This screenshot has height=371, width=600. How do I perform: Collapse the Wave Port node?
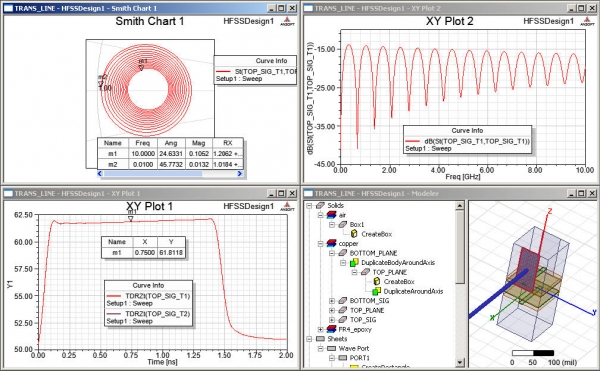(x=321, y=348)
